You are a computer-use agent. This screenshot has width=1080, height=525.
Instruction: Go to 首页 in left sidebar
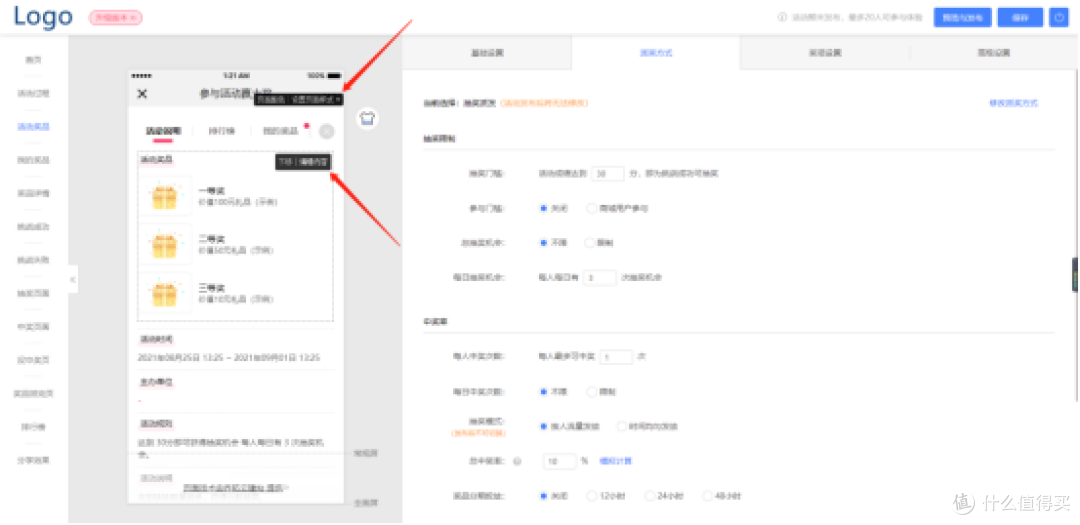(x=34, y=60)
